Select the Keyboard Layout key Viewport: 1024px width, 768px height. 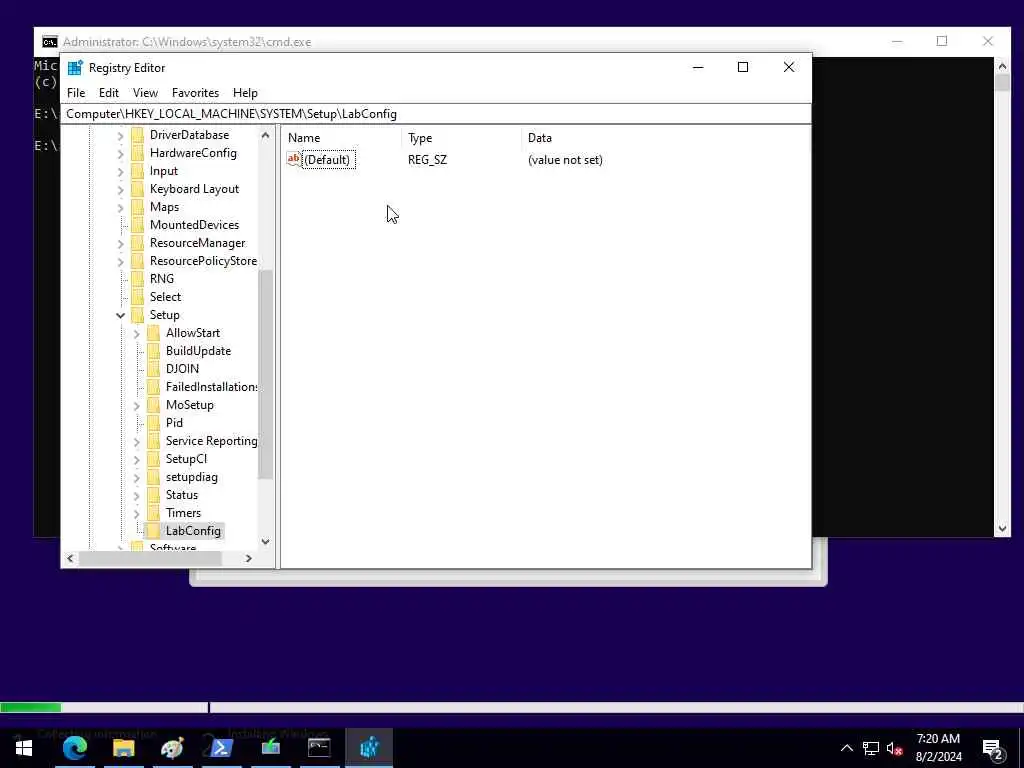click(x=194, y=189)
